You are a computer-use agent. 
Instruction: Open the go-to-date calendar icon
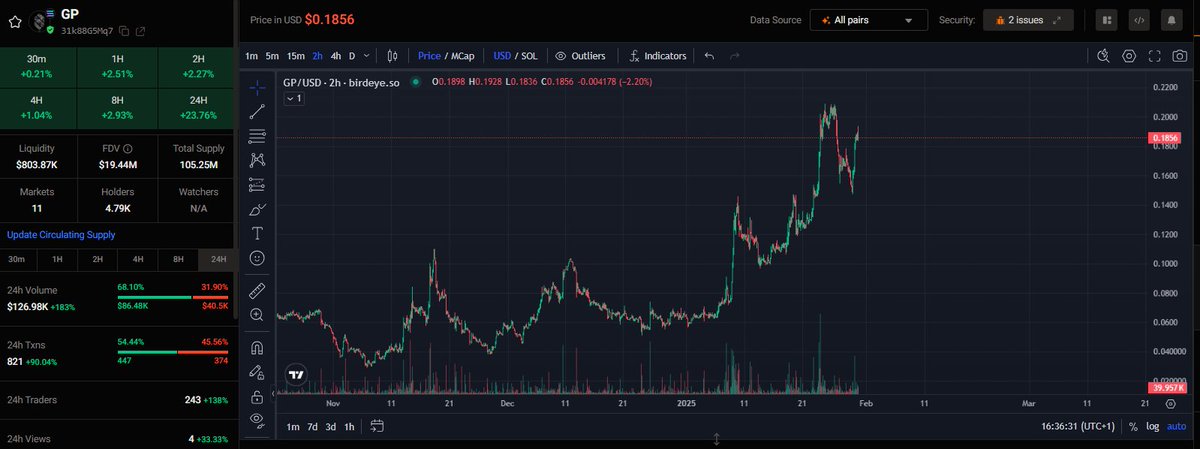coord(376,426)
